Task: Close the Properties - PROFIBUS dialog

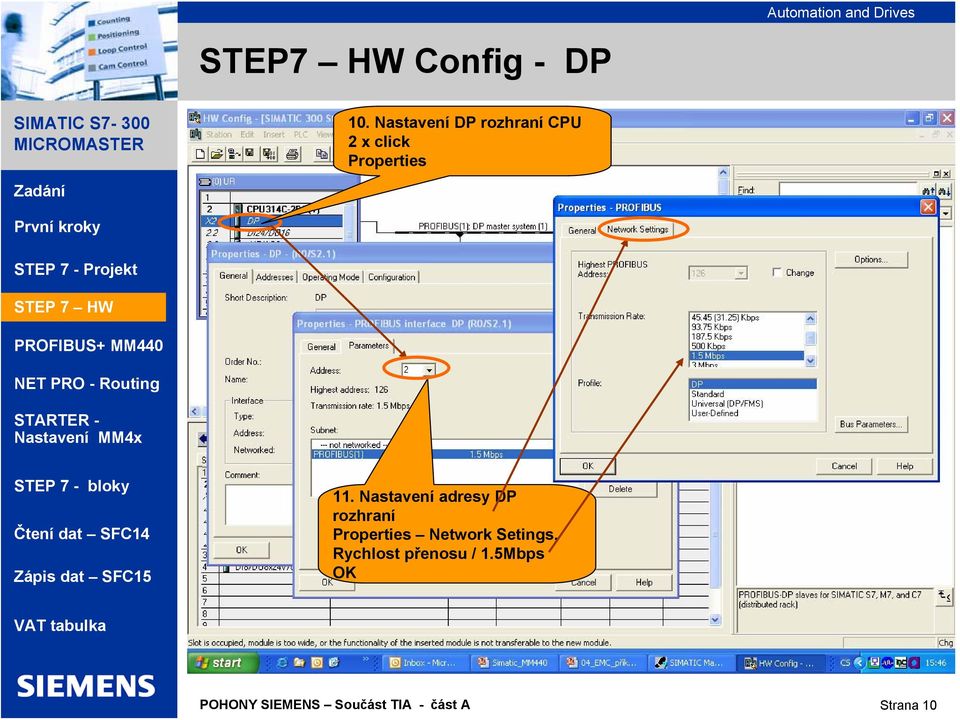Action: 928,207
